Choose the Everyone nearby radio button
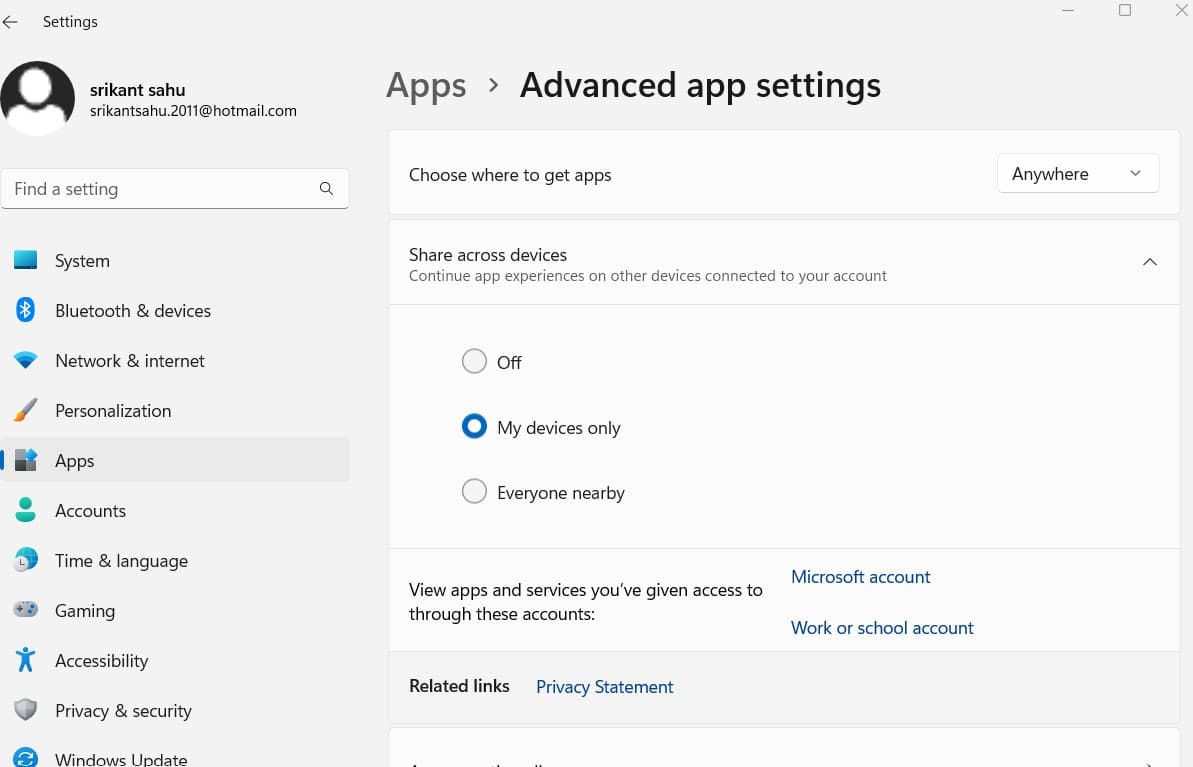 [x=474, y=492]
